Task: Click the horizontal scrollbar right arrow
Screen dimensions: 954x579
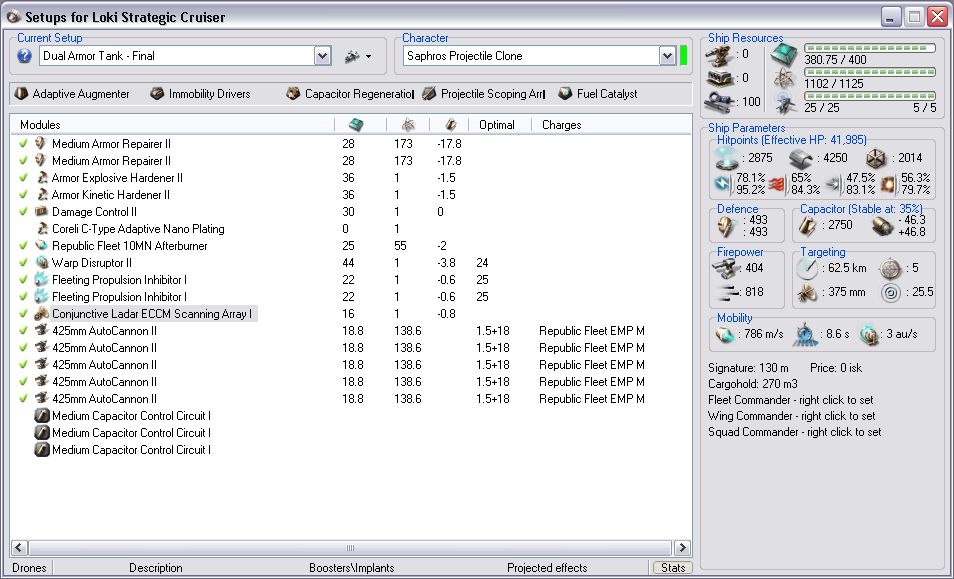Action: 682,547
